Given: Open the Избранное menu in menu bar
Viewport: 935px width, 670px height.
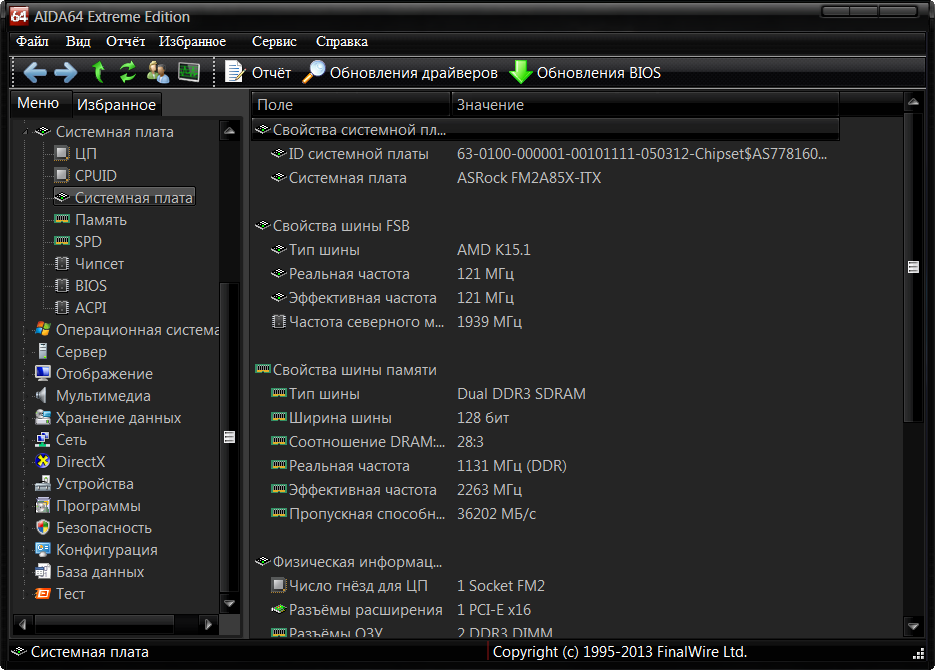Looking at the screenshot, I should 192,41.
